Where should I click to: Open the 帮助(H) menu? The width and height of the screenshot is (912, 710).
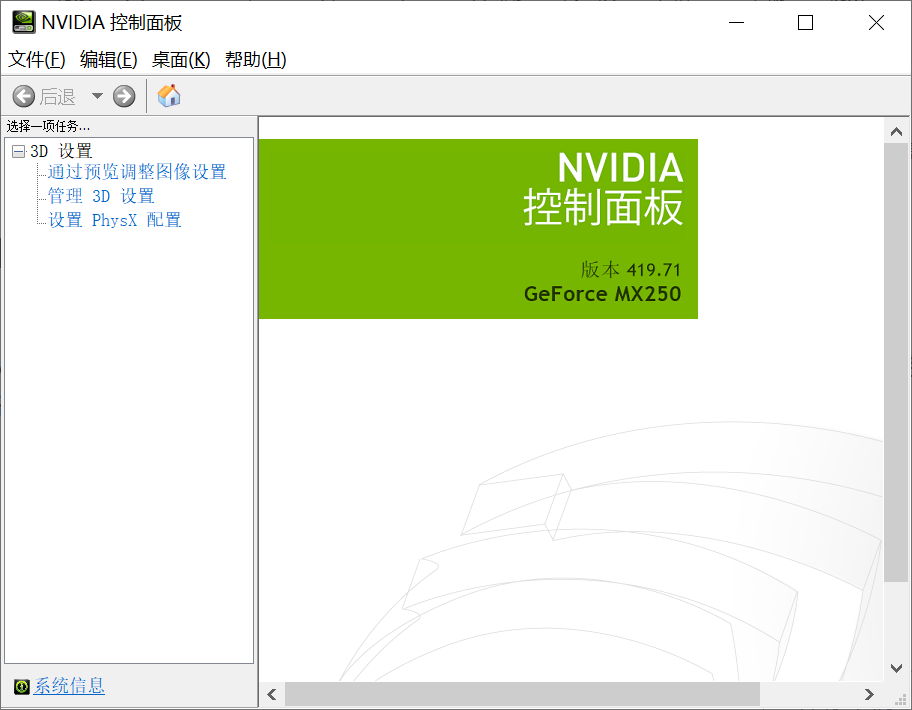pyautogui.click(x=255, y=59)
